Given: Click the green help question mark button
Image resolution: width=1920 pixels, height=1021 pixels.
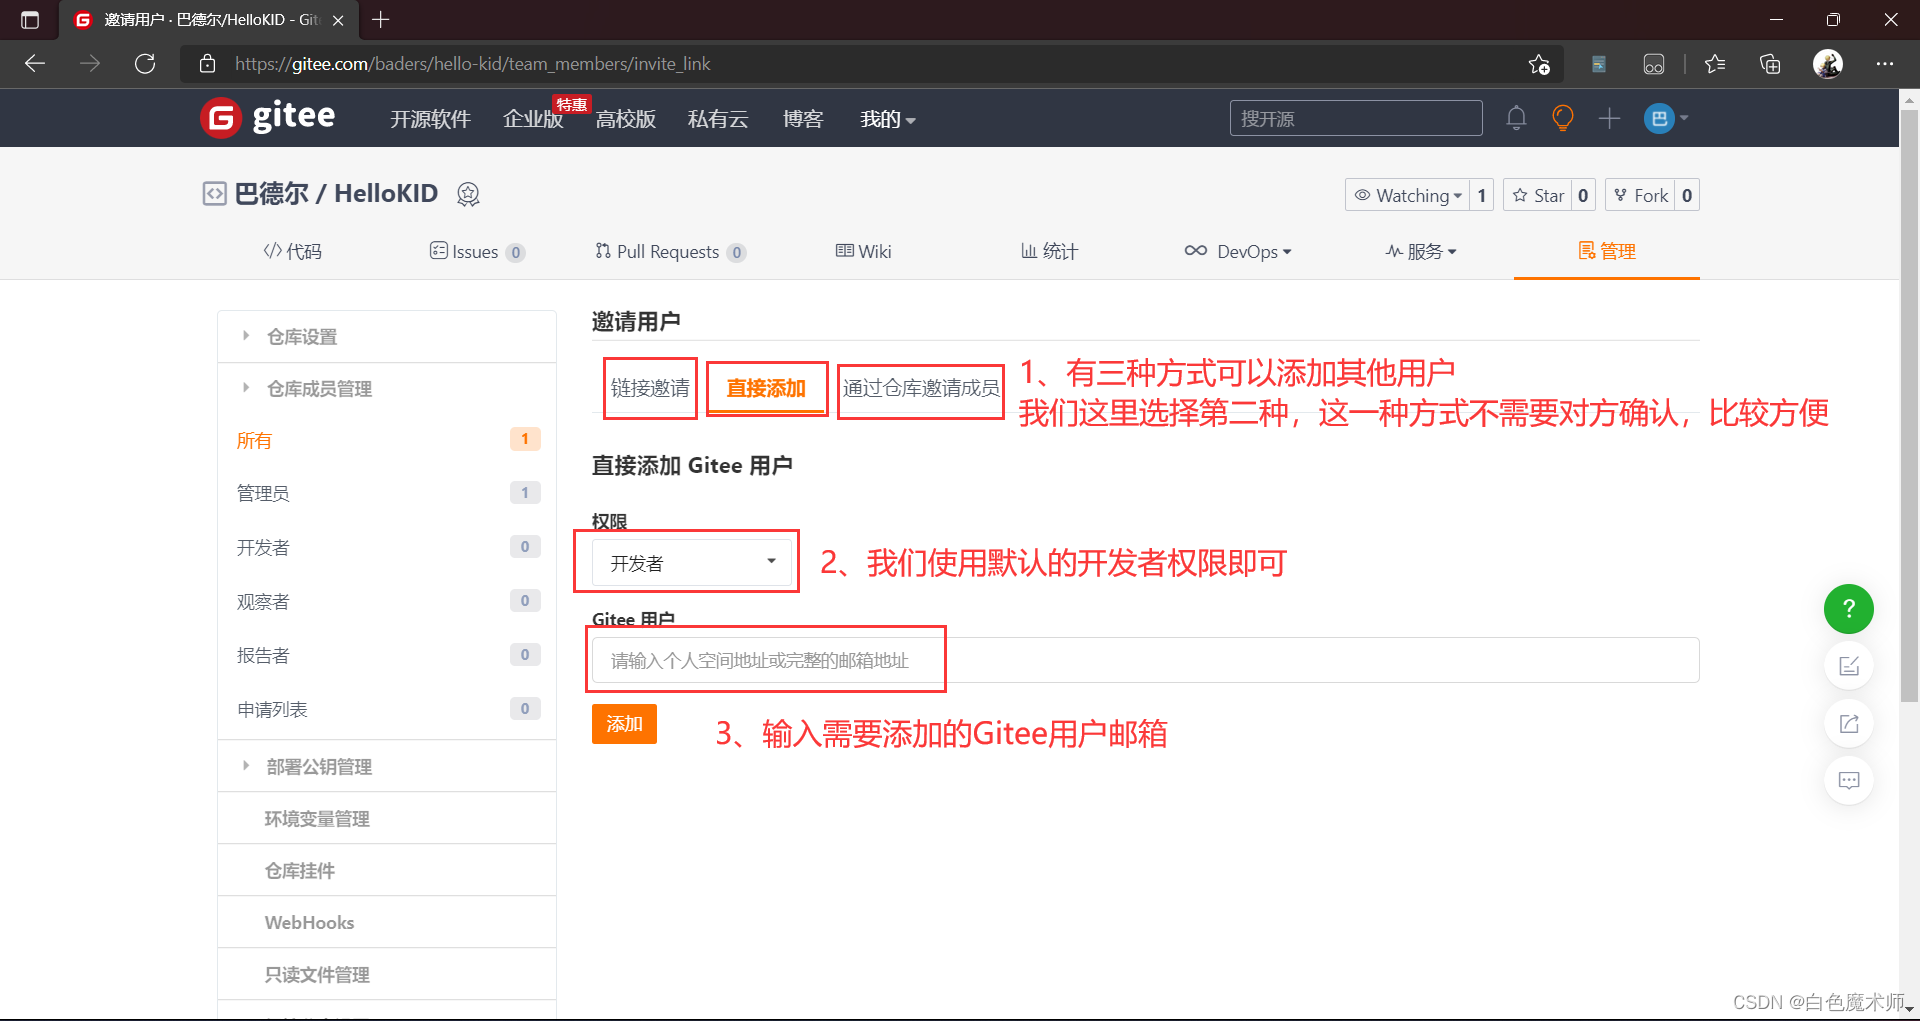Looking at the screenshot, I should point(1849,609).
